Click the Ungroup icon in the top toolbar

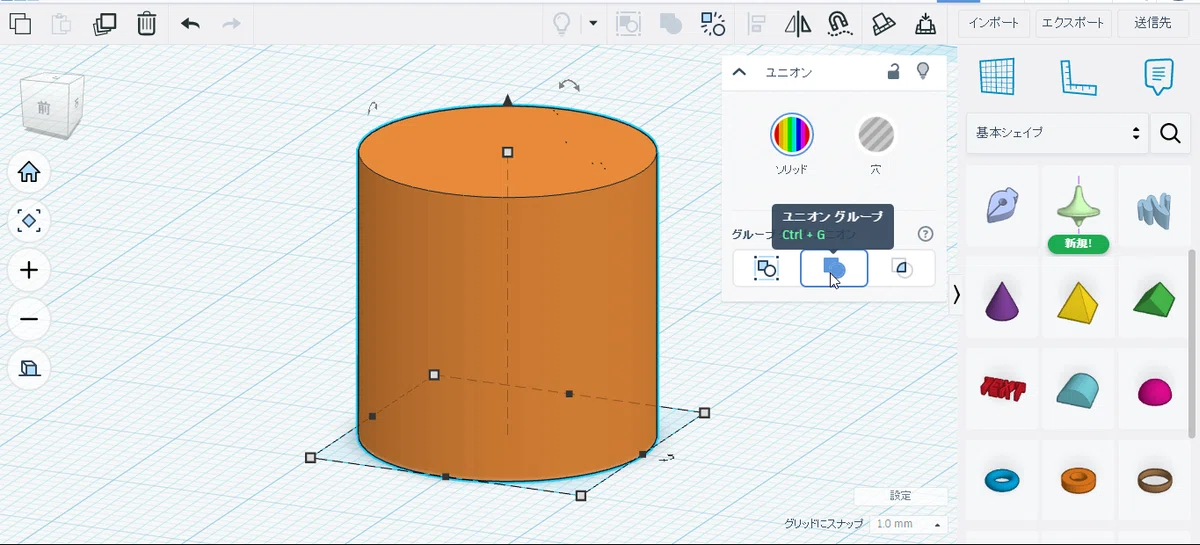(x=713, y=23)
